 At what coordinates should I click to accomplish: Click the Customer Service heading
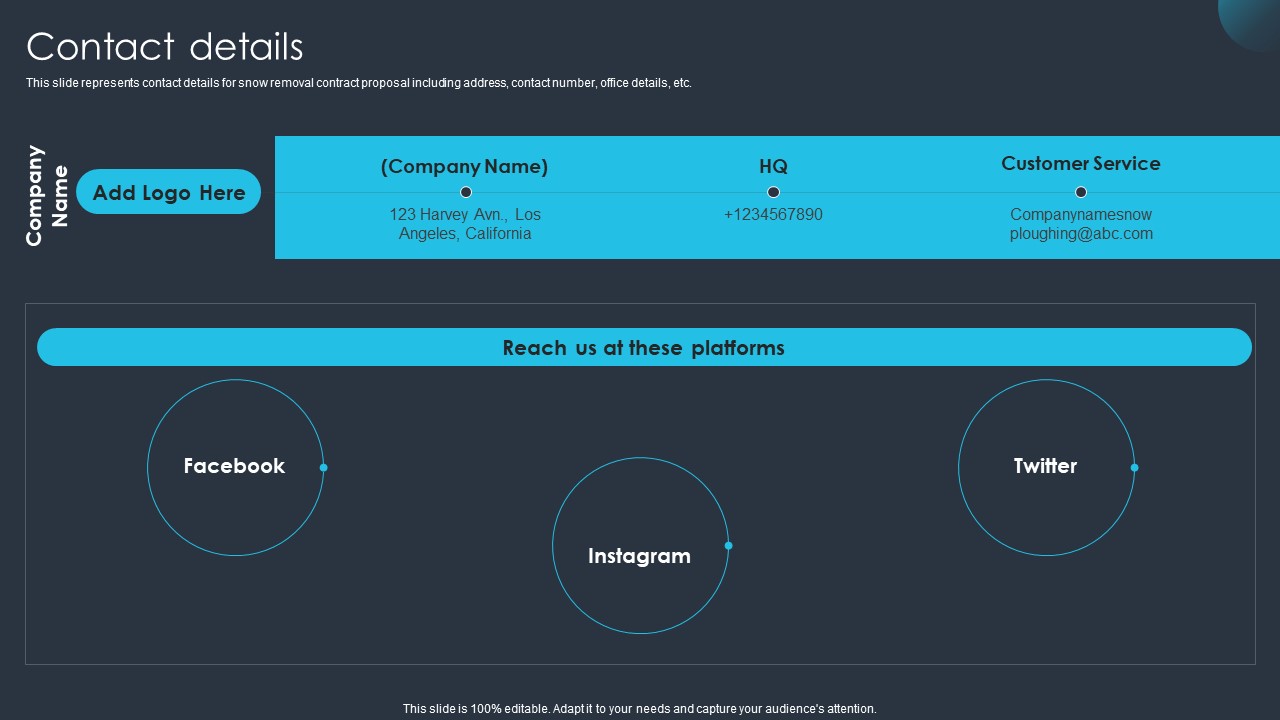click(x=1081, y=163)
